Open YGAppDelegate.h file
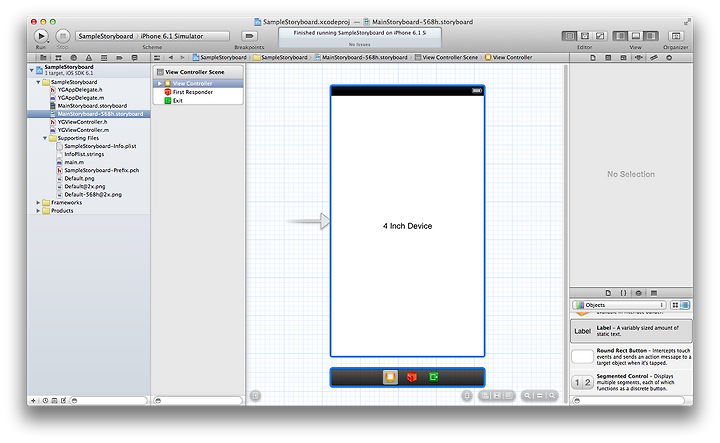 tap(80, 90)
